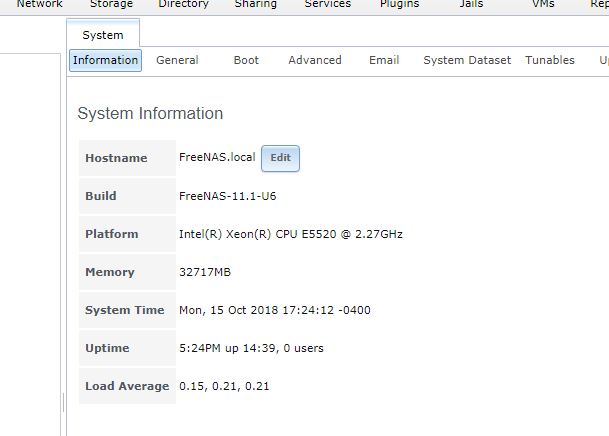609x436 pixels.
Task: Open the Services menu
Action: tap(327, 4)
